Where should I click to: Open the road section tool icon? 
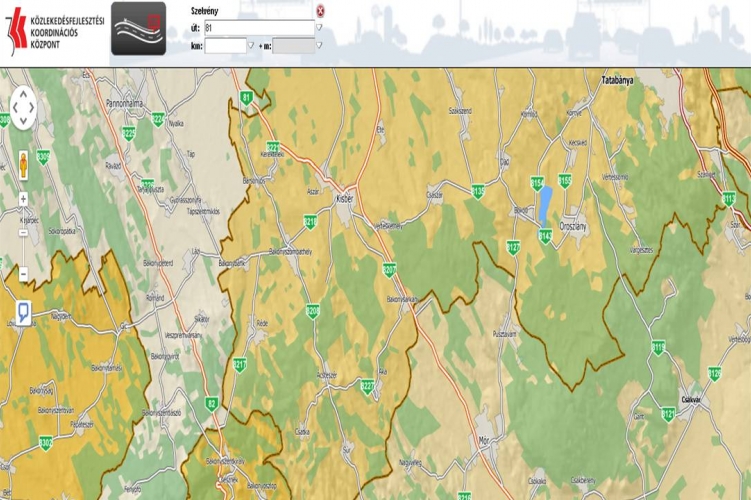coord(138,25)
